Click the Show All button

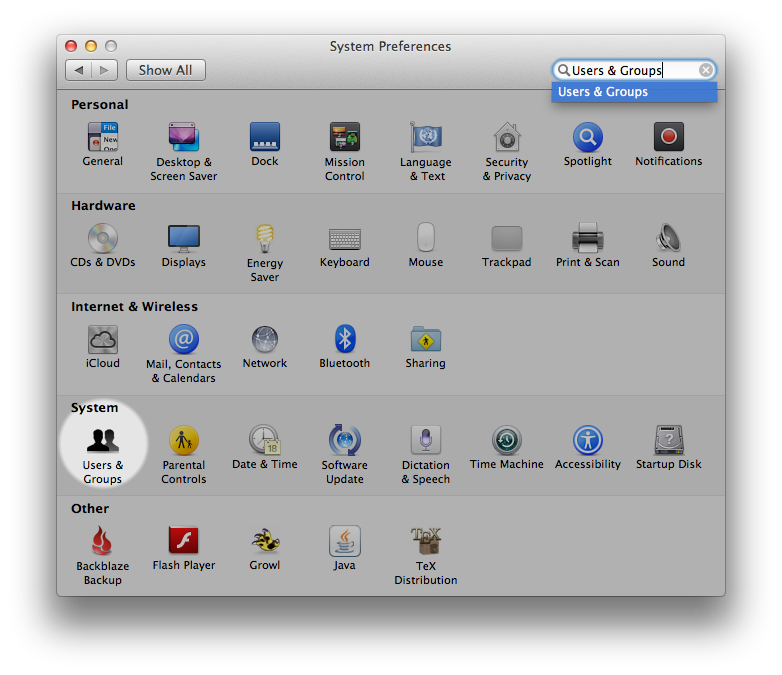[165, 70]
